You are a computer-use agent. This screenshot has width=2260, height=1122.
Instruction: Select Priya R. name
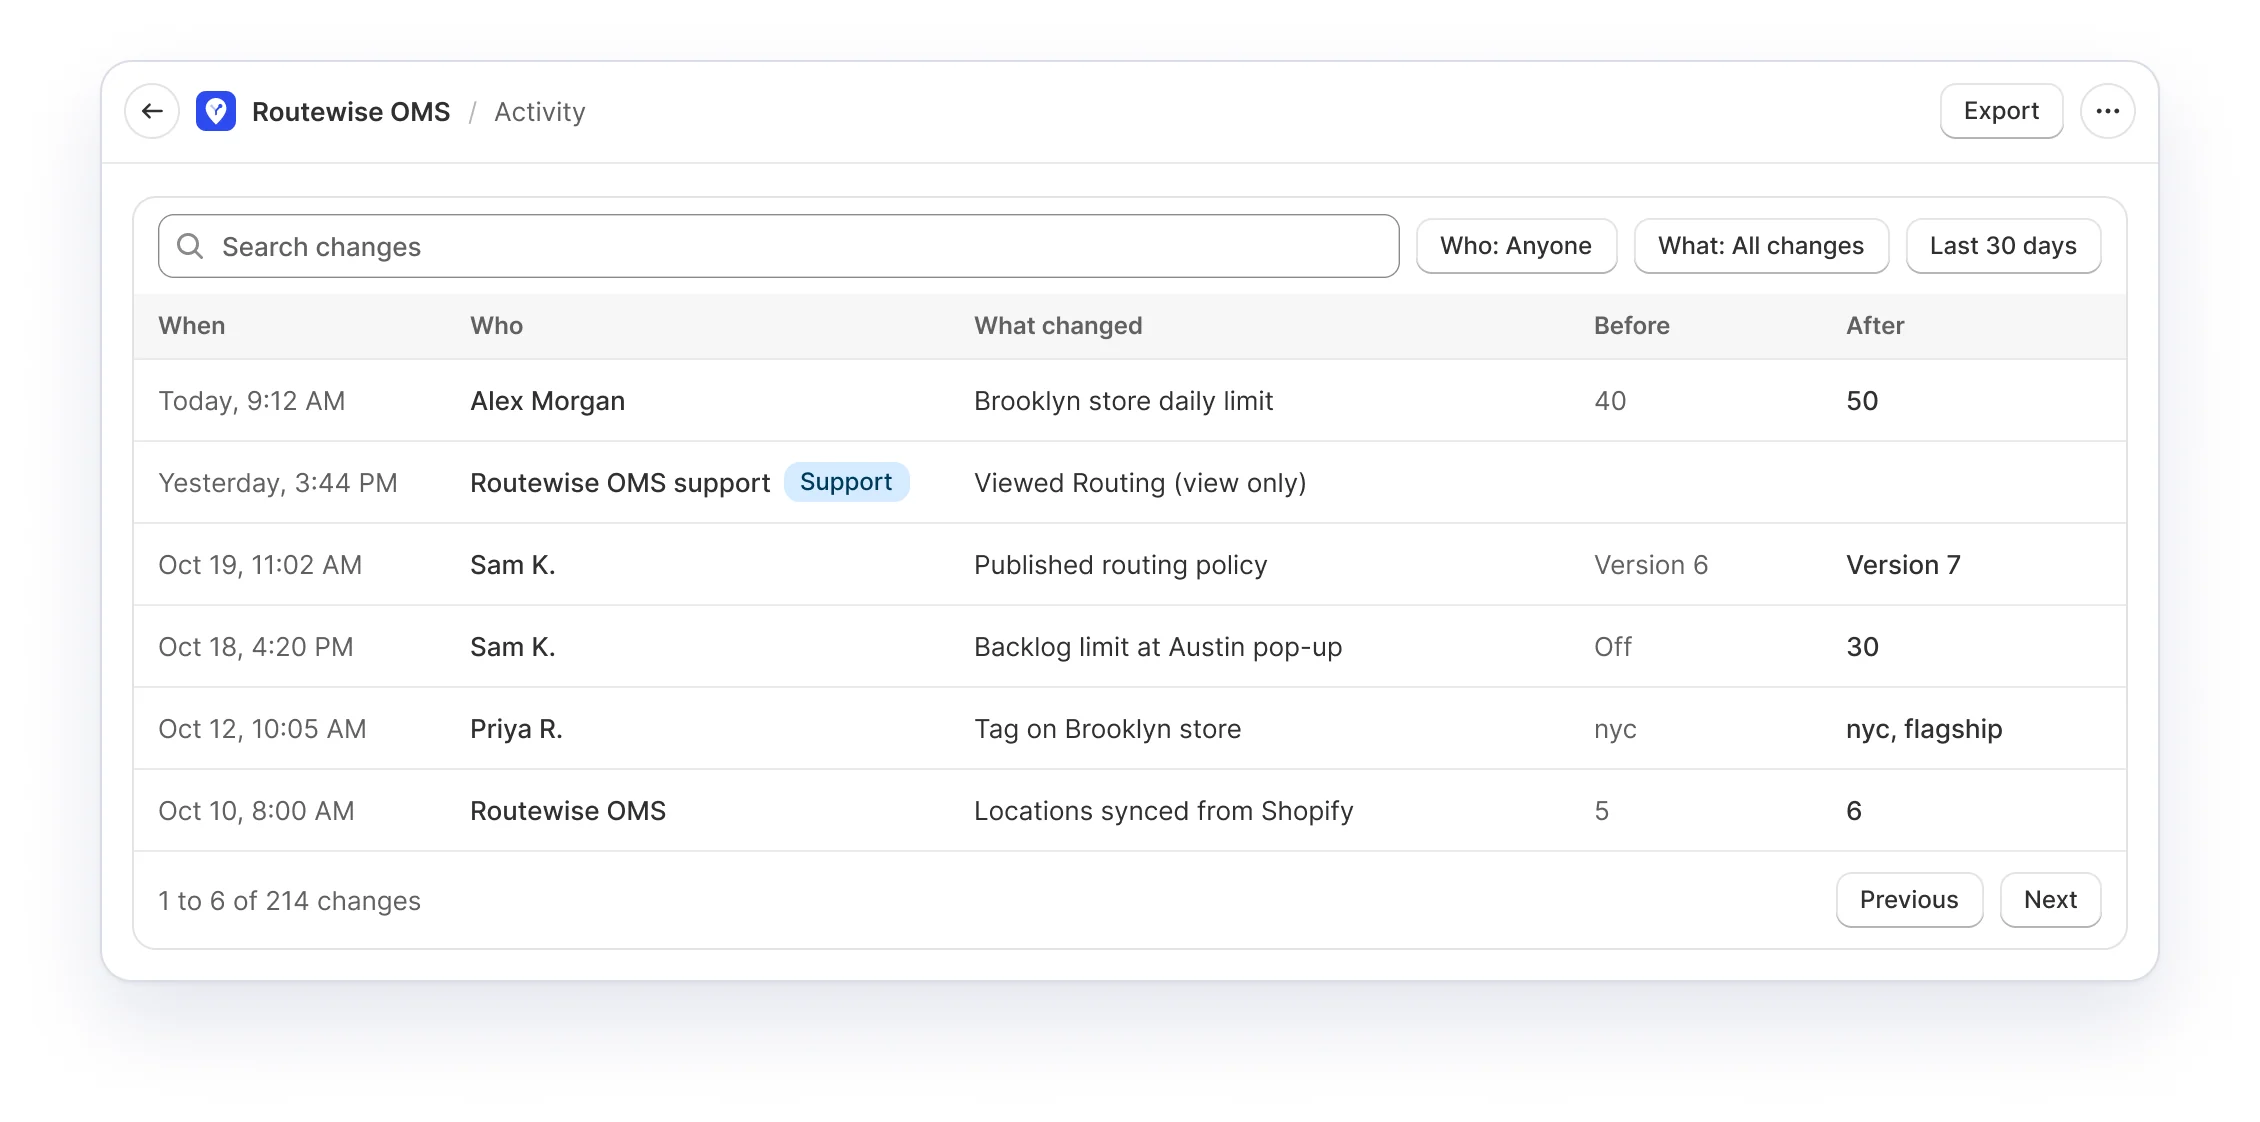tap(516, 729)
